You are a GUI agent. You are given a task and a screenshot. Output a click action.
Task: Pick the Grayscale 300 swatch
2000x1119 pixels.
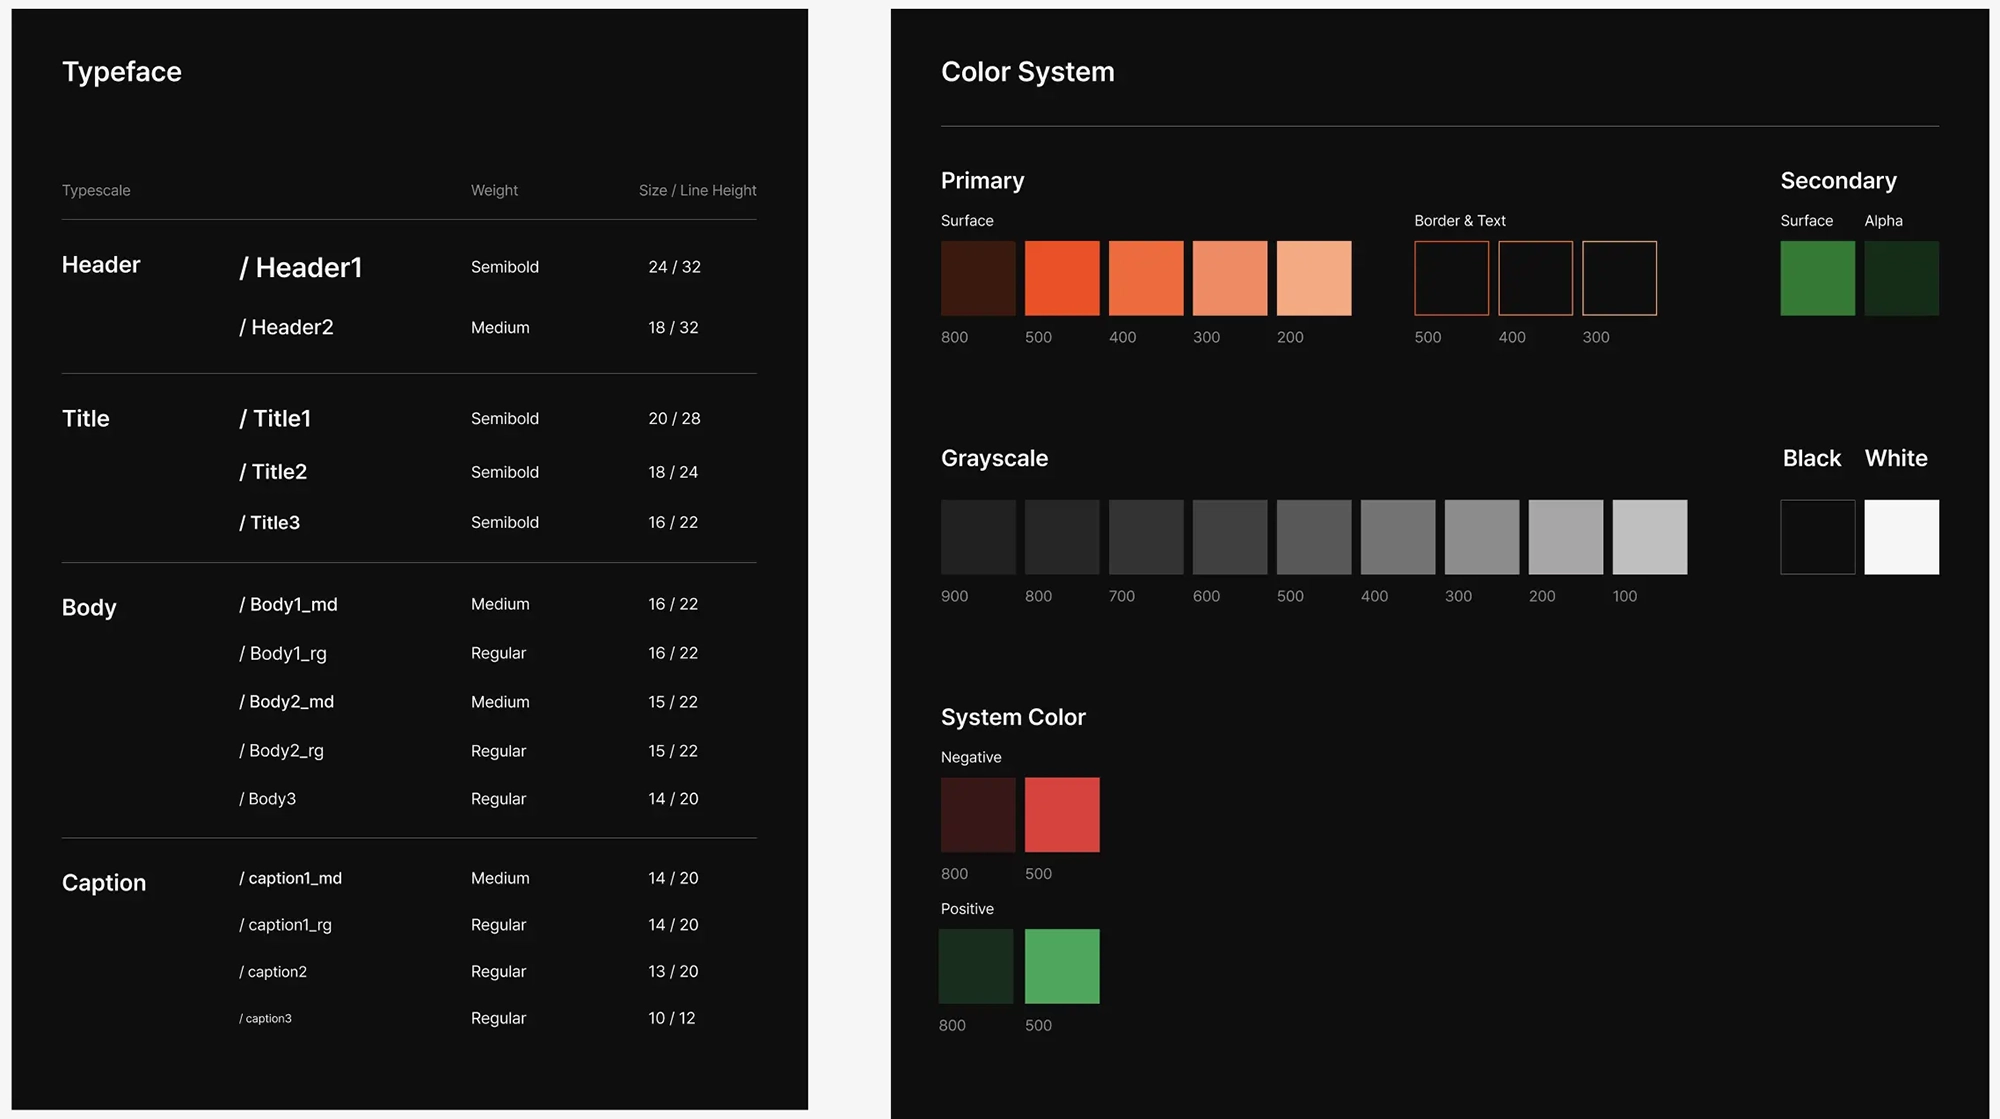(1482, 537)
